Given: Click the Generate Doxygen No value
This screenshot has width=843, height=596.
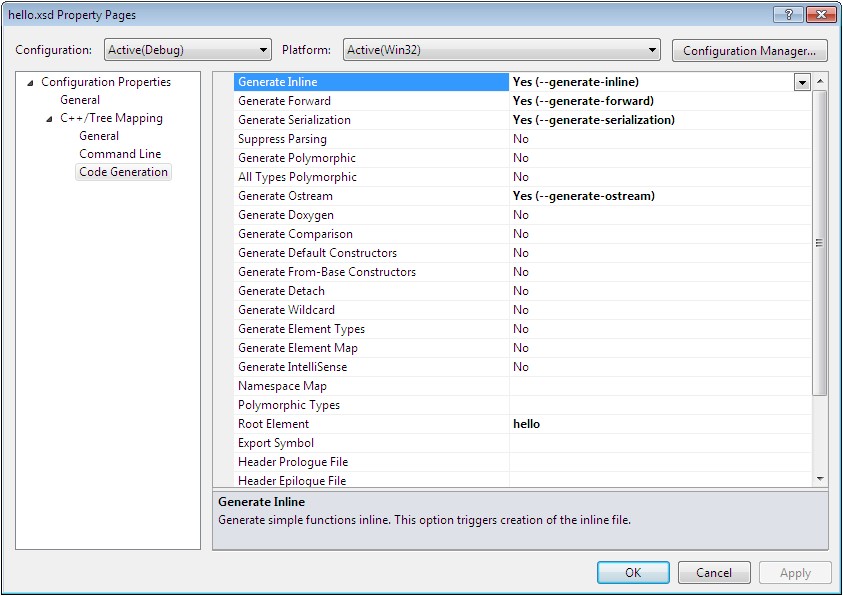Looking at the screenshot, I should [521, 215].
